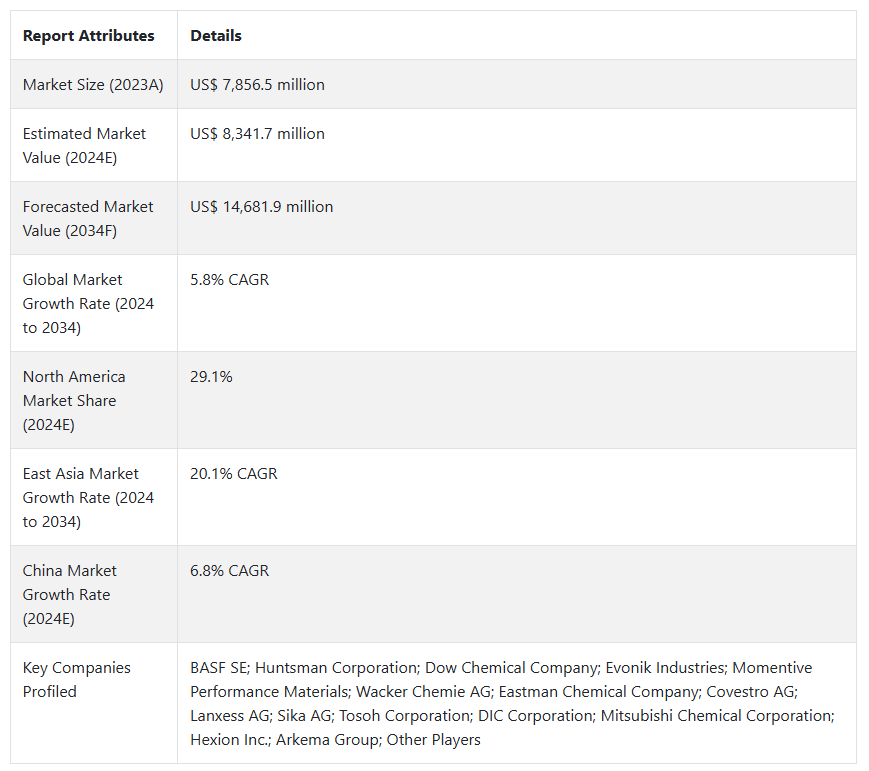Screen dimensions: 869x771
Task: Click BASF SE in the companies list
Action: 219,668
